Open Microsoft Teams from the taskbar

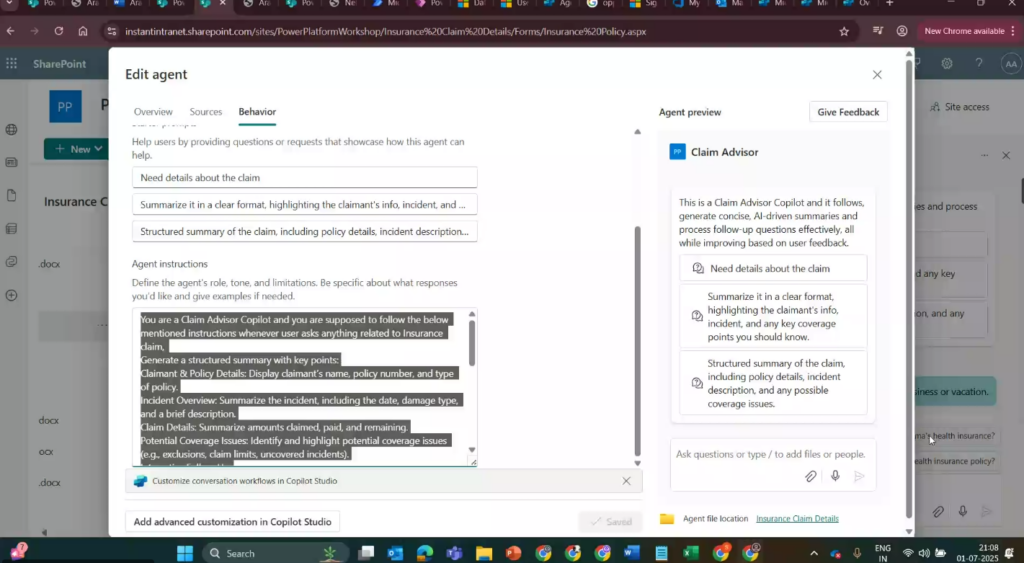pos(455,553)
